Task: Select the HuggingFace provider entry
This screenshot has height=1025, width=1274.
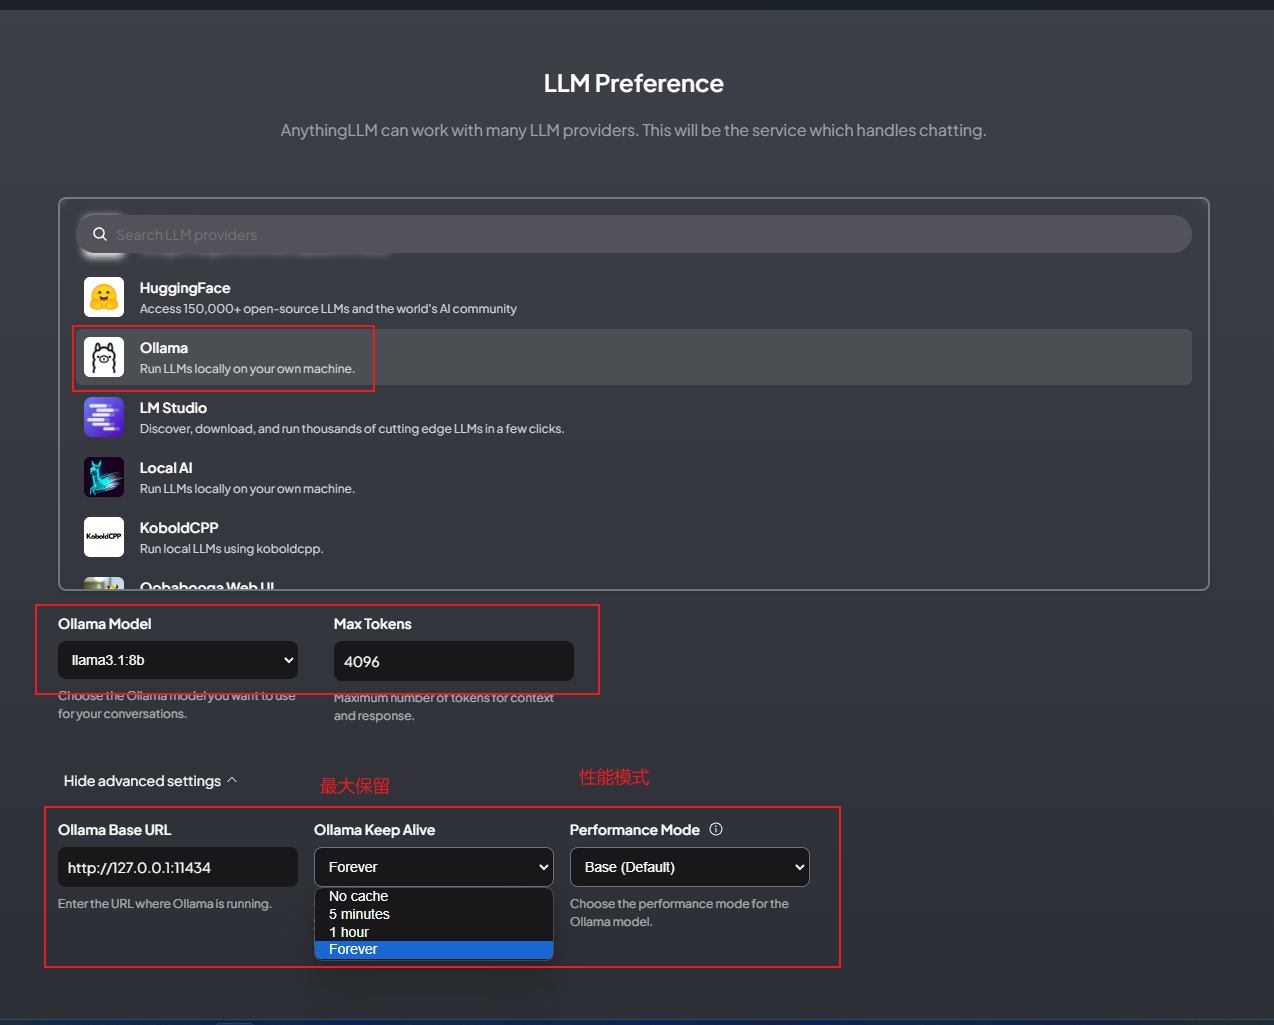Action: (x=634, y=297)
